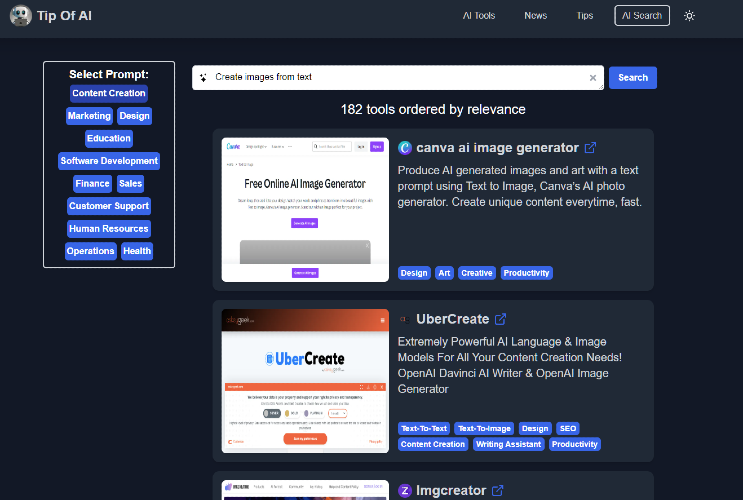Click the UberCreate description starting 'Extremely Powerful AI'

[x=510, y=365]
